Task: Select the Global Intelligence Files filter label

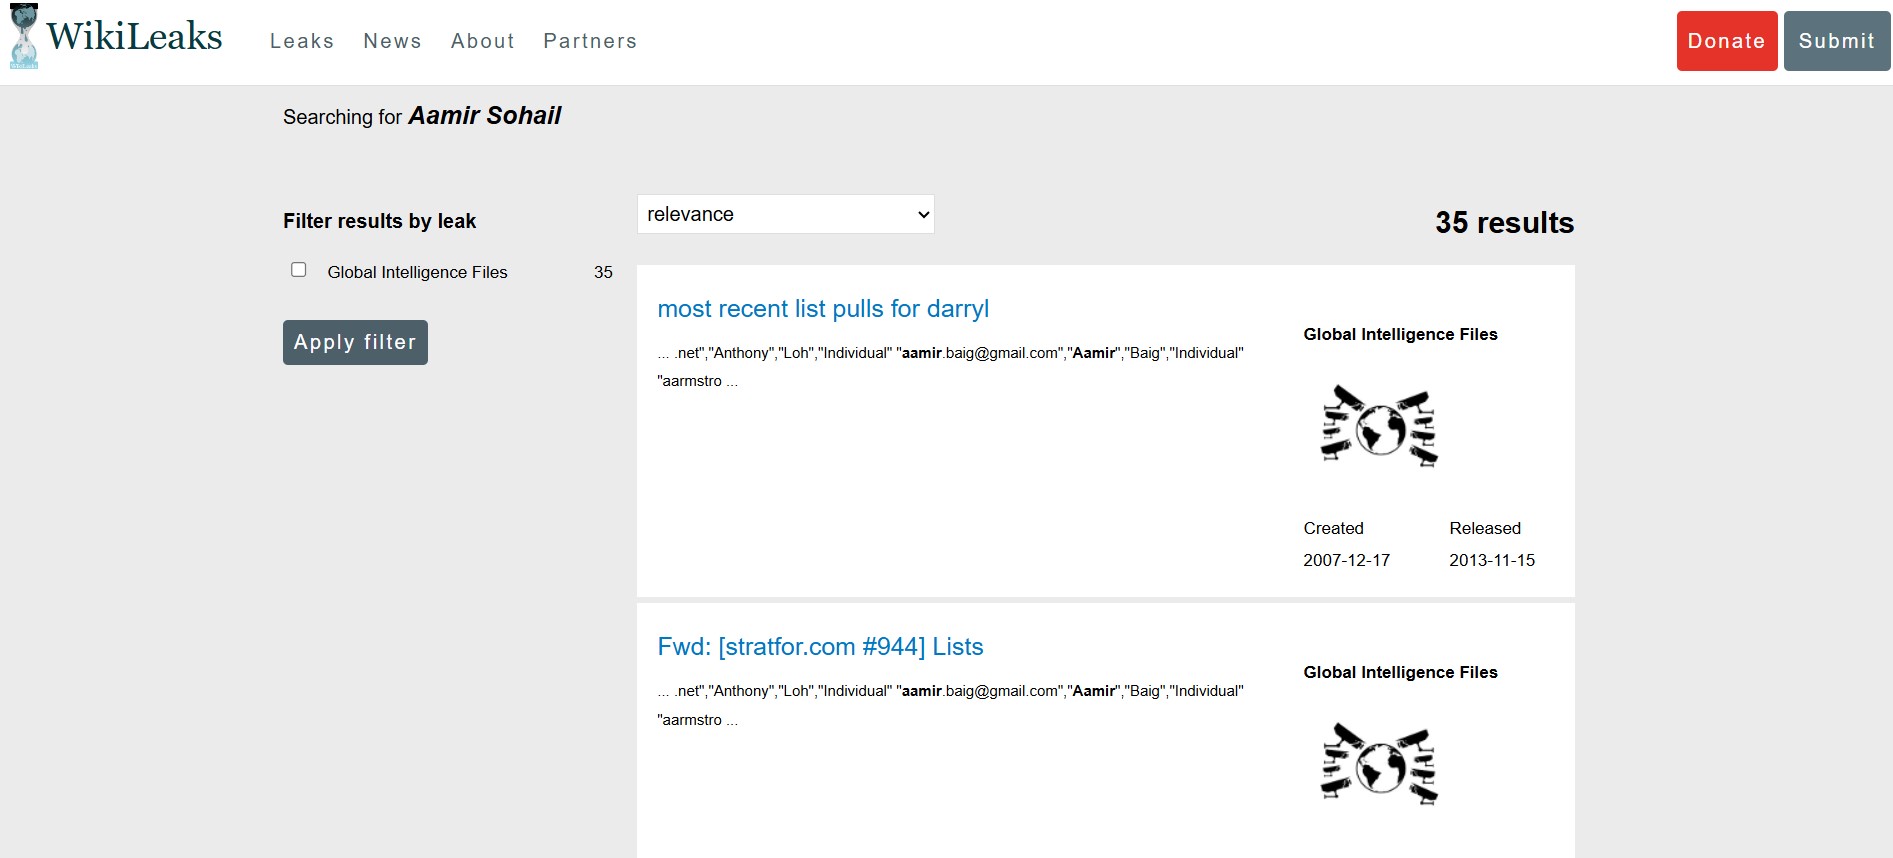Action: [417, 272]
